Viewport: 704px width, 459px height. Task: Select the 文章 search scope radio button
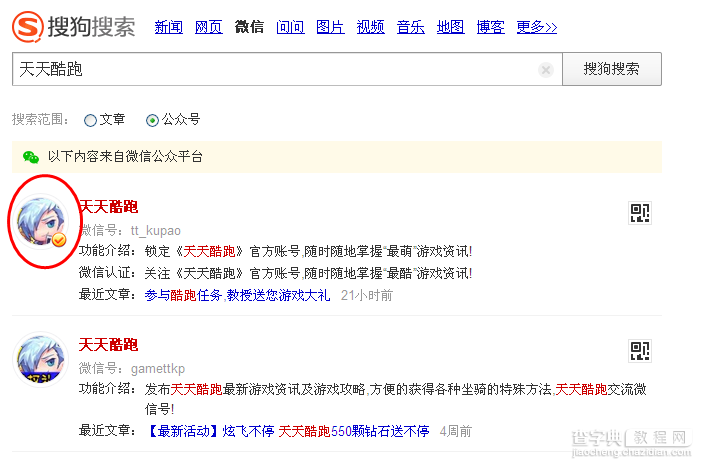pos(90,120)
